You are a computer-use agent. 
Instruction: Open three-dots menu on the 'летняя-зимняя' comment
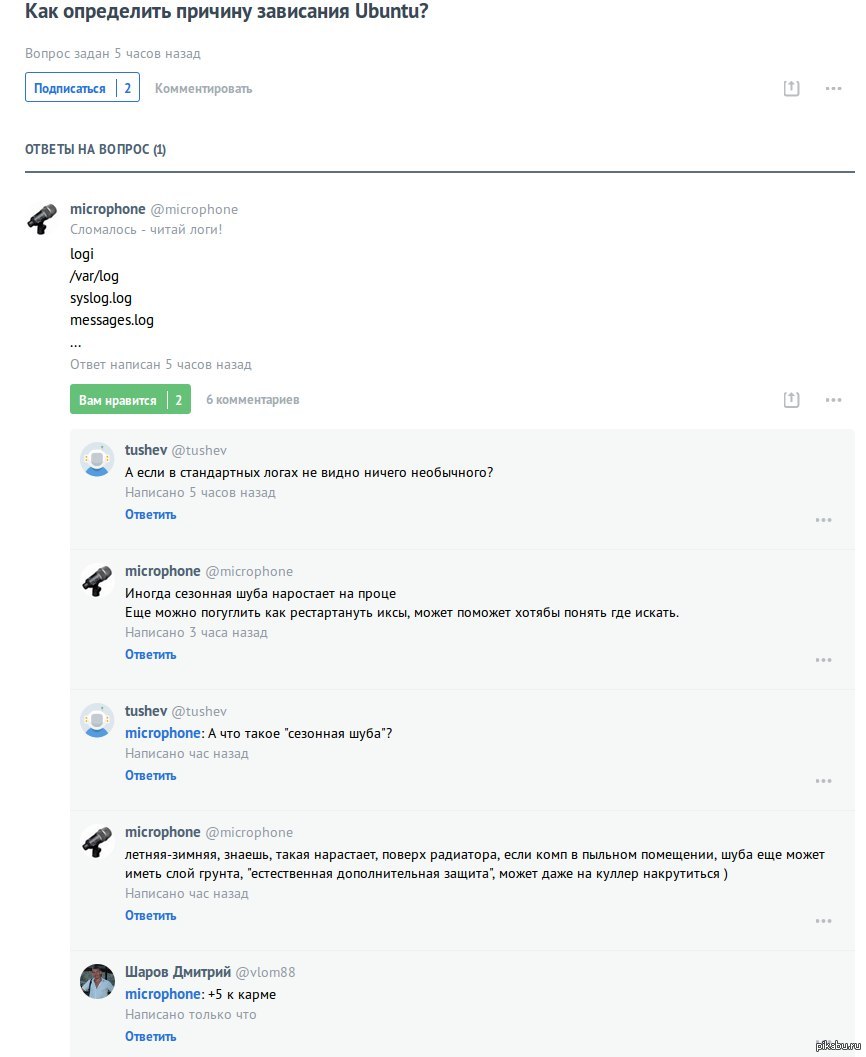(823, 921)
